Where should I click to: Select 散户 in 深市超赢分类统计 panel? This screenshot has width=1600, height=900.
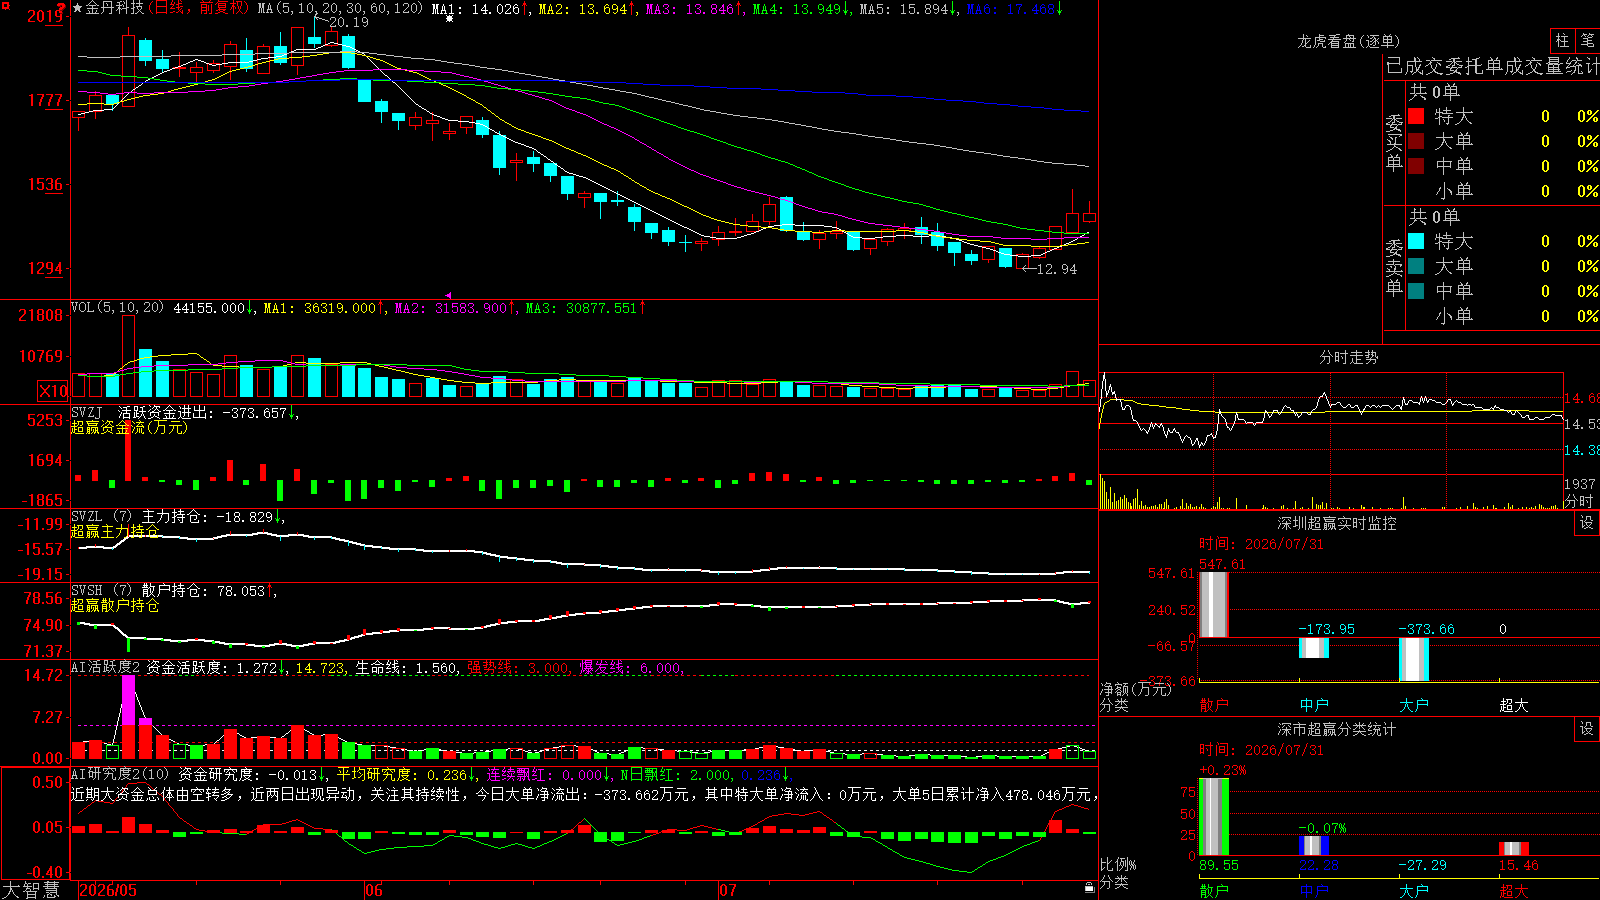point(1214,891)
